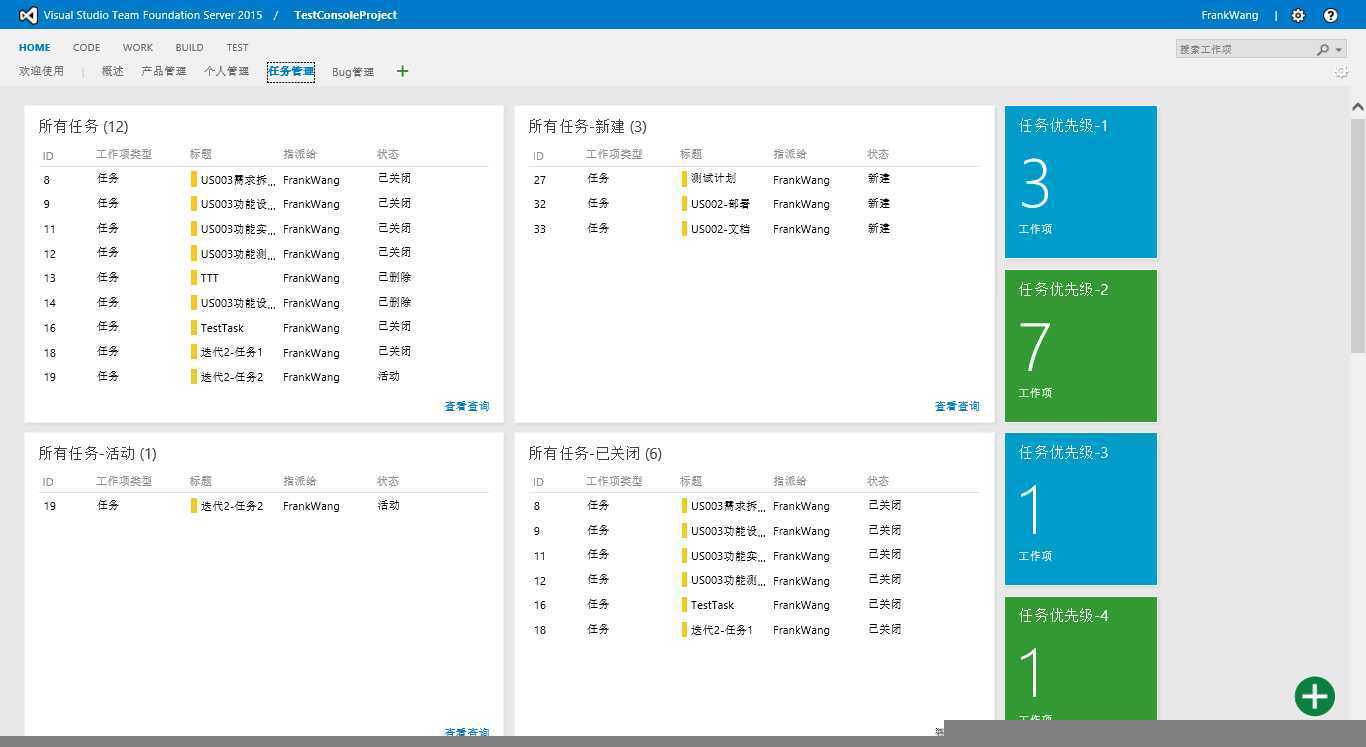This screenshot has height=747, width=1366.
Task: Click the Visual Studio logo icon
Action: 28,15
